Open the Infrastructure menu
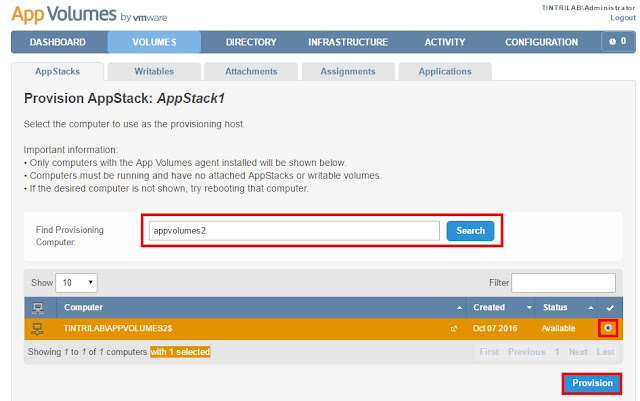640x401 pixels. click(x=348, y=42)
